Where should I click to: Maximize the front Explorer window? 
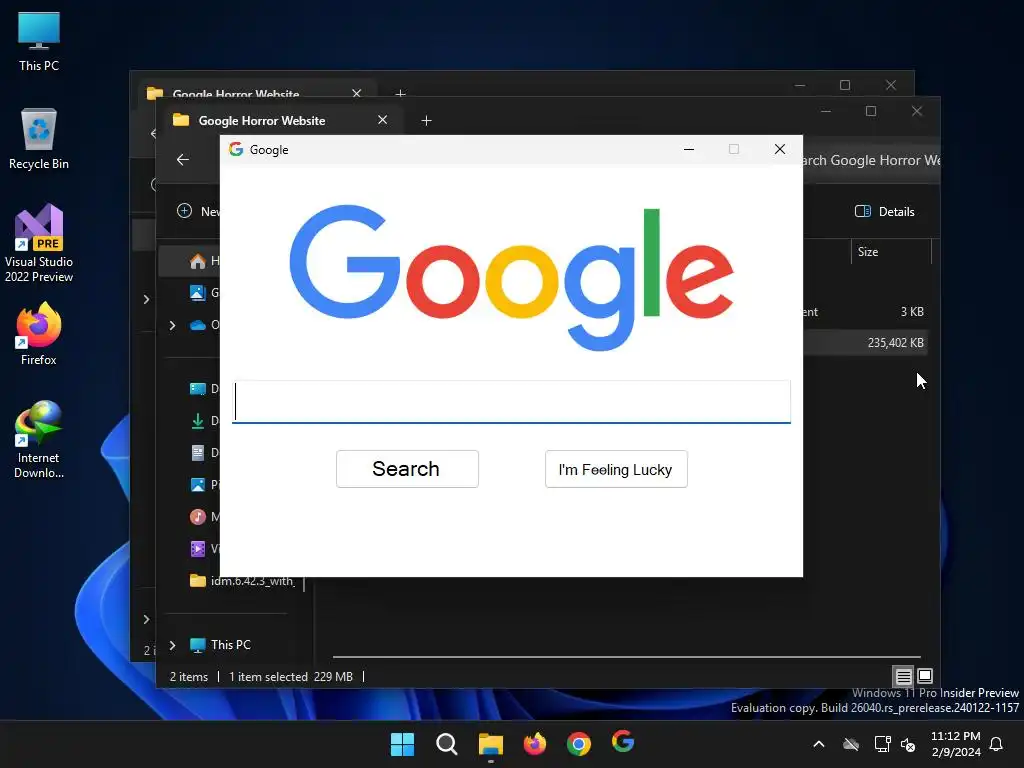[x=871, y=111]
